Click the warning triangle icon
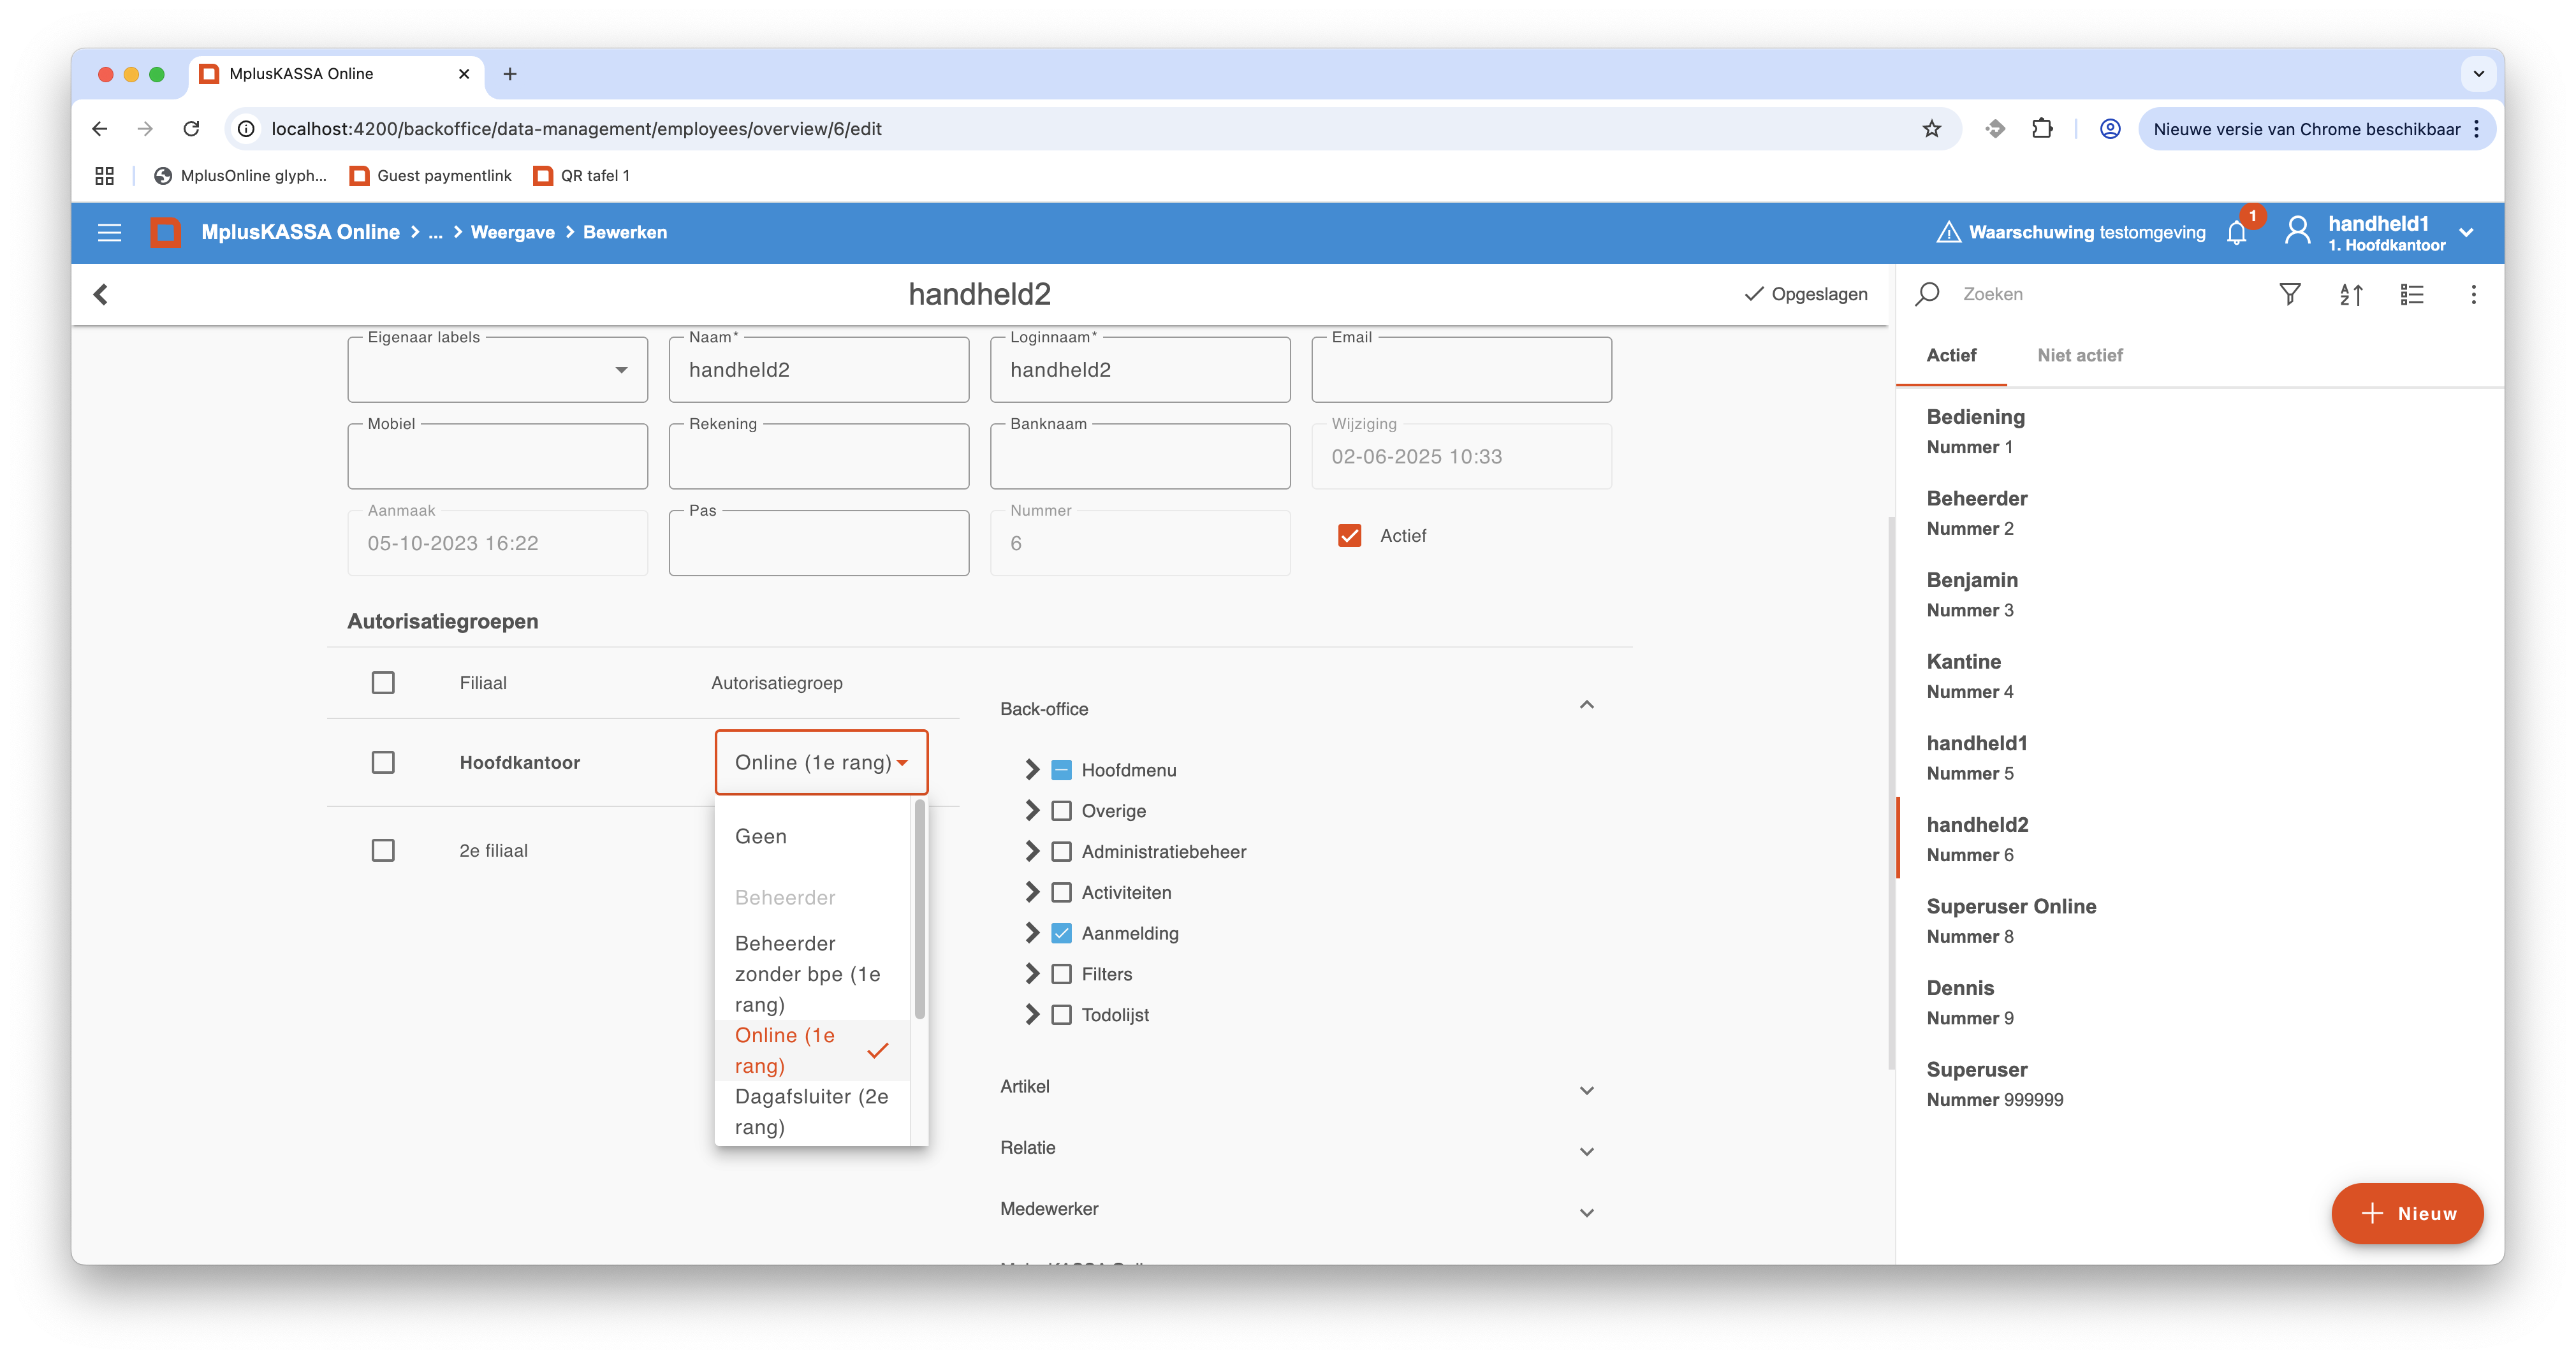This screenshot has height=1359, width=2576. [x=1948, y=232]
